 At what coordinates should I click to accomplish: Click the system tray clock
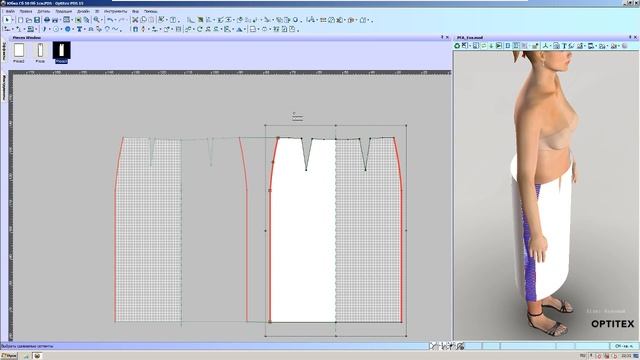(x=626, y=356)
